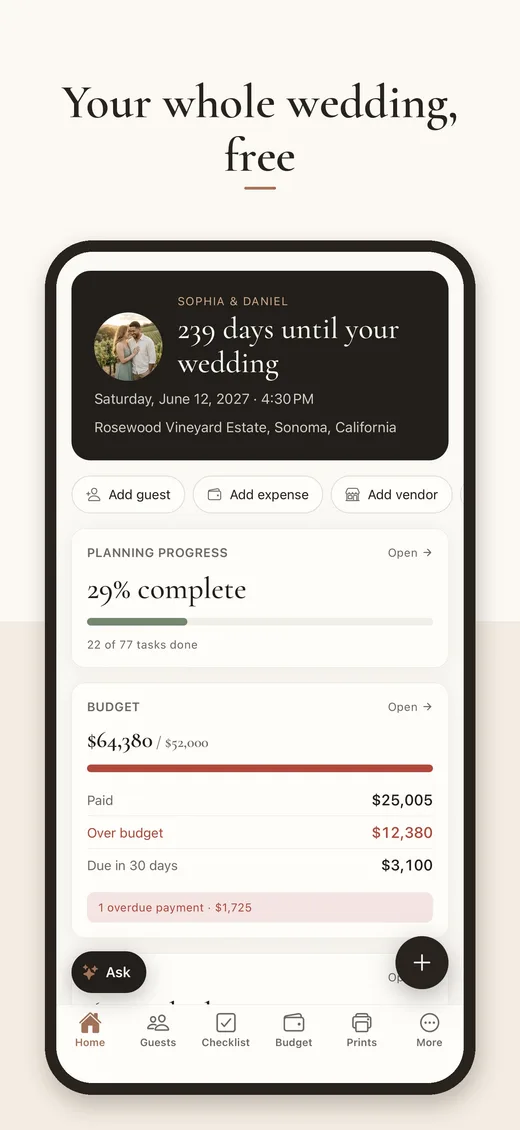Select the Due in 30 days row

260,866
